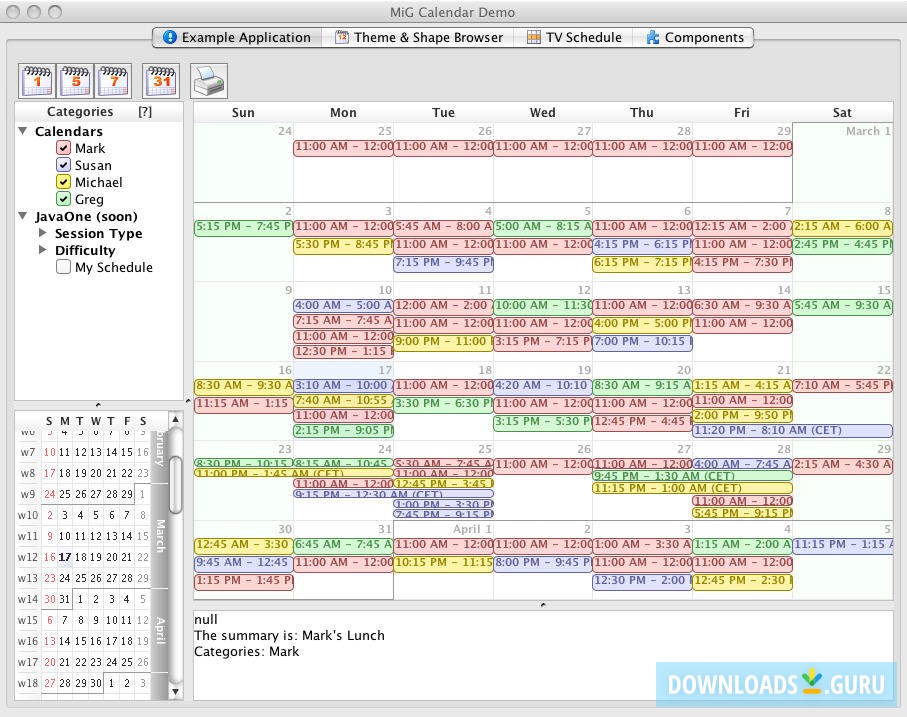Collapse the JavaOne (soon) tree node
Screen dimensions: 907x717
[x=23, y=216]
